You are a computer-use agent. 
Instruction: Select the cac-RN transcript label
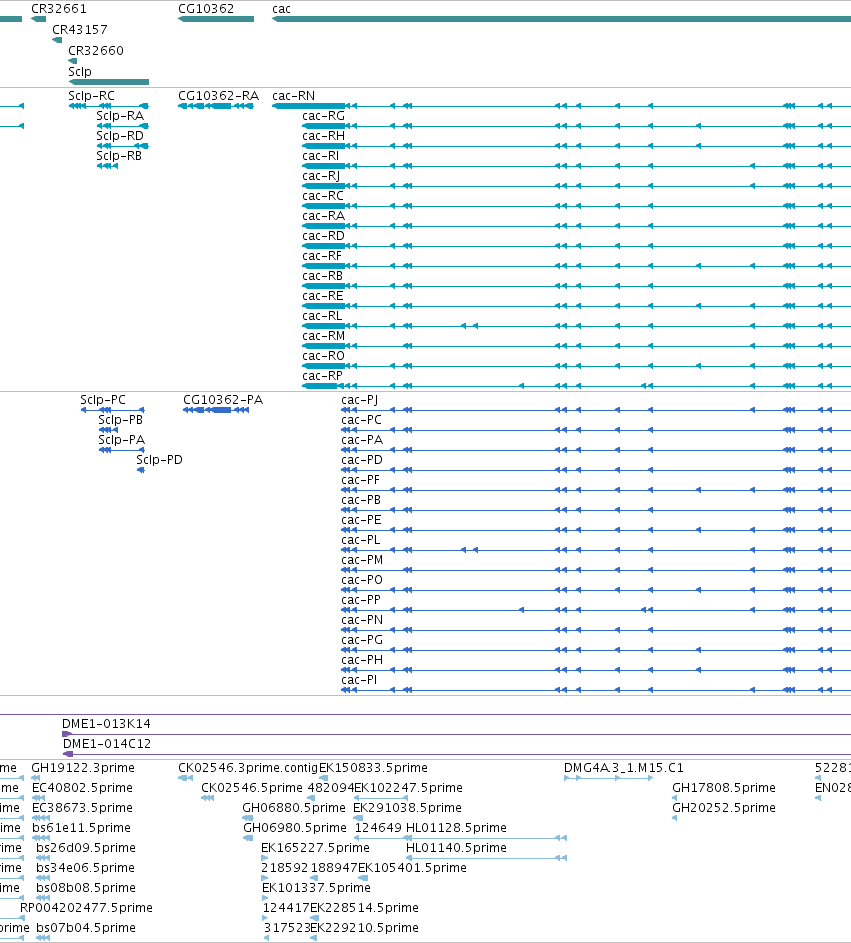point(293,96)
